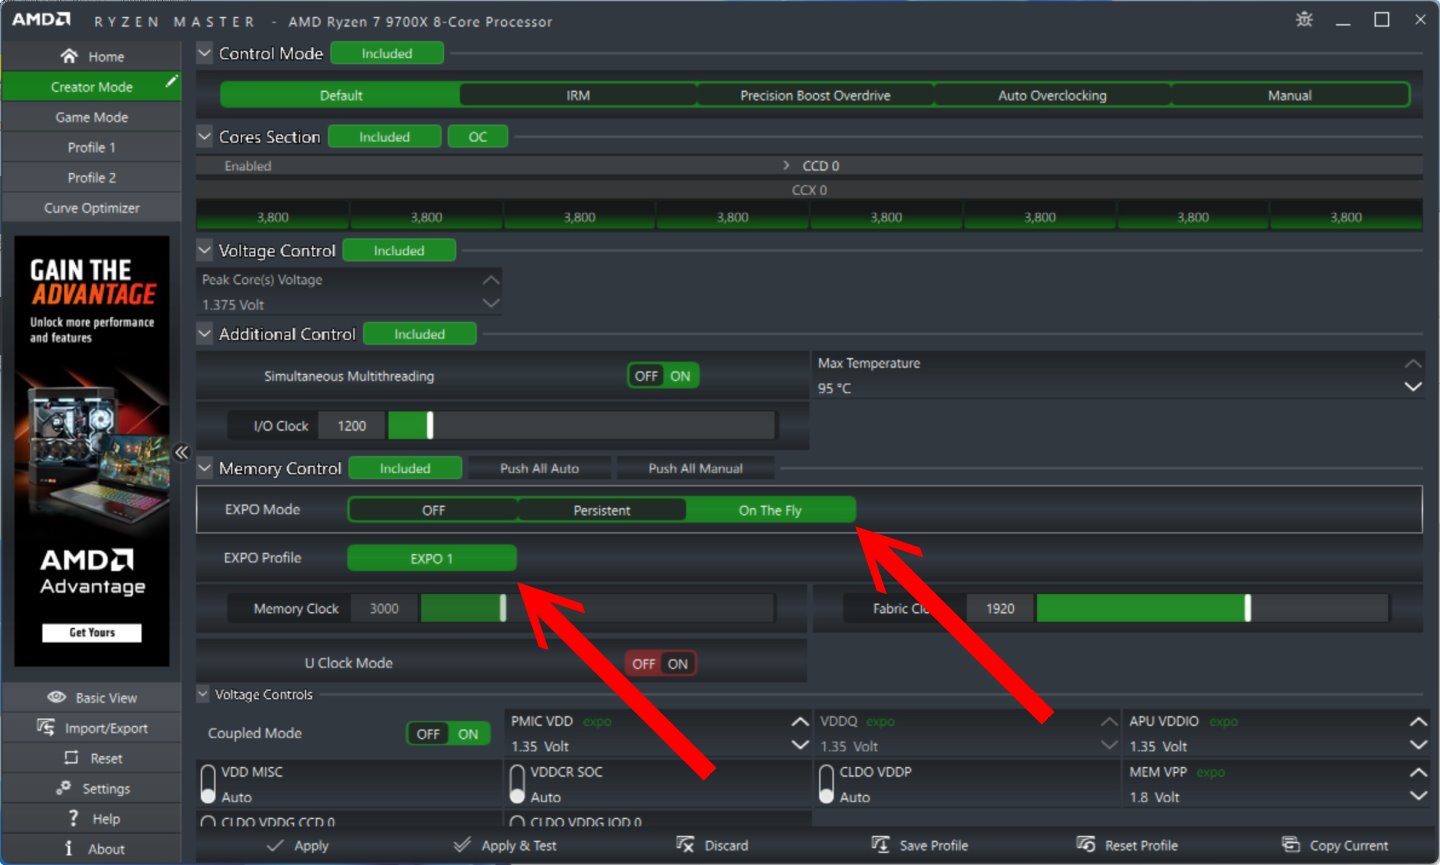The width and height of the screenshot is (1440, 865).
Task: Click the Copy Current icon
Action: tap(1291, 845)
